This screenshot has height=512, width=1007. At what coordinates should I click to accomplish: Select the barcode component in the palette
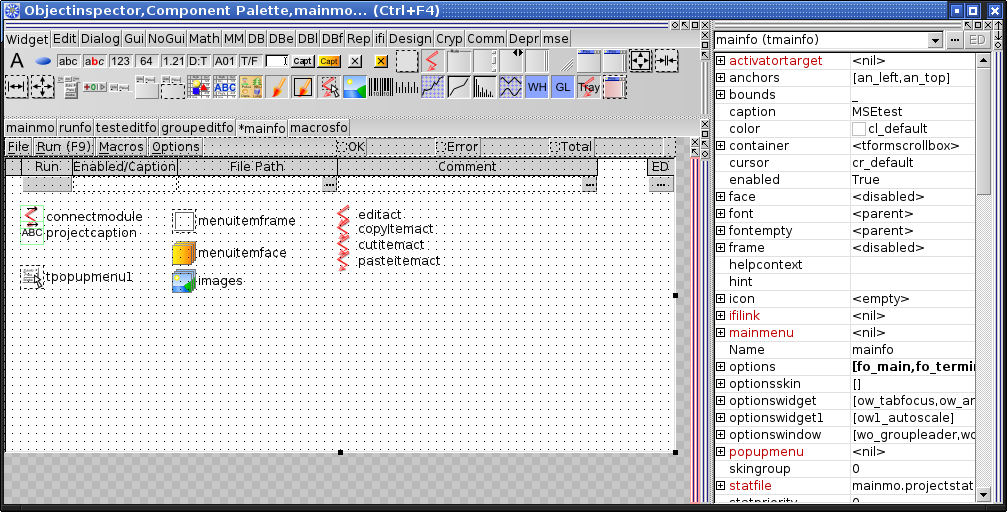point(381,87)
